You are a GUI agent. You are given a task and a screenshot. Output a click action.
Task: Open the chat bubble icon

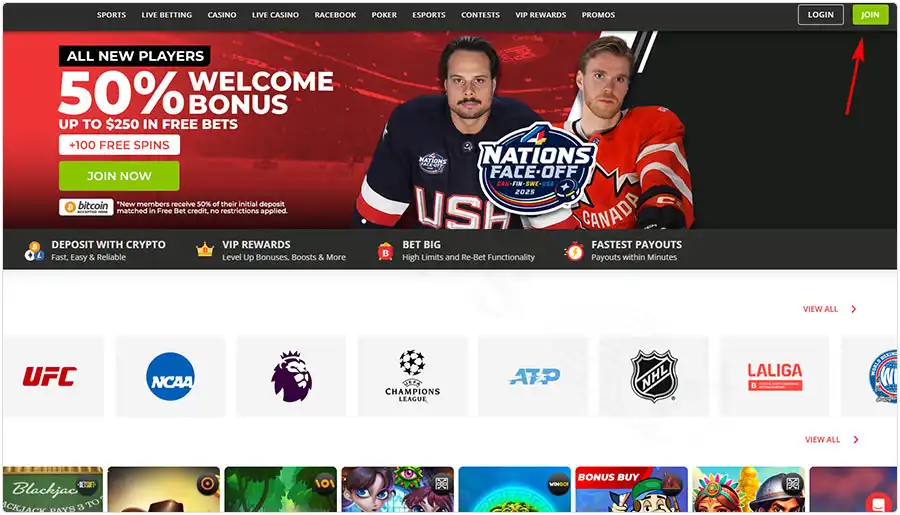coord(878,504)
